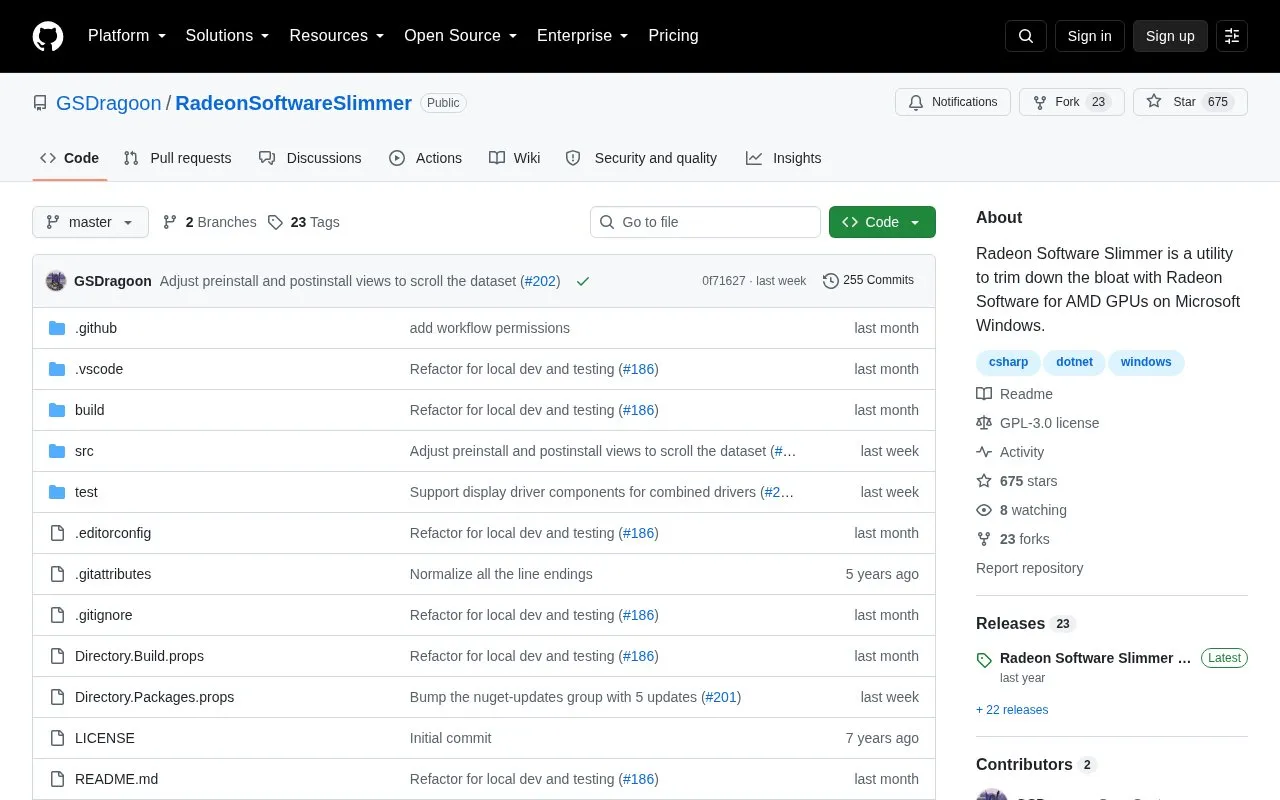1280x800 pixels.
Task: Open the master branch selector
Action: (90, 222)
